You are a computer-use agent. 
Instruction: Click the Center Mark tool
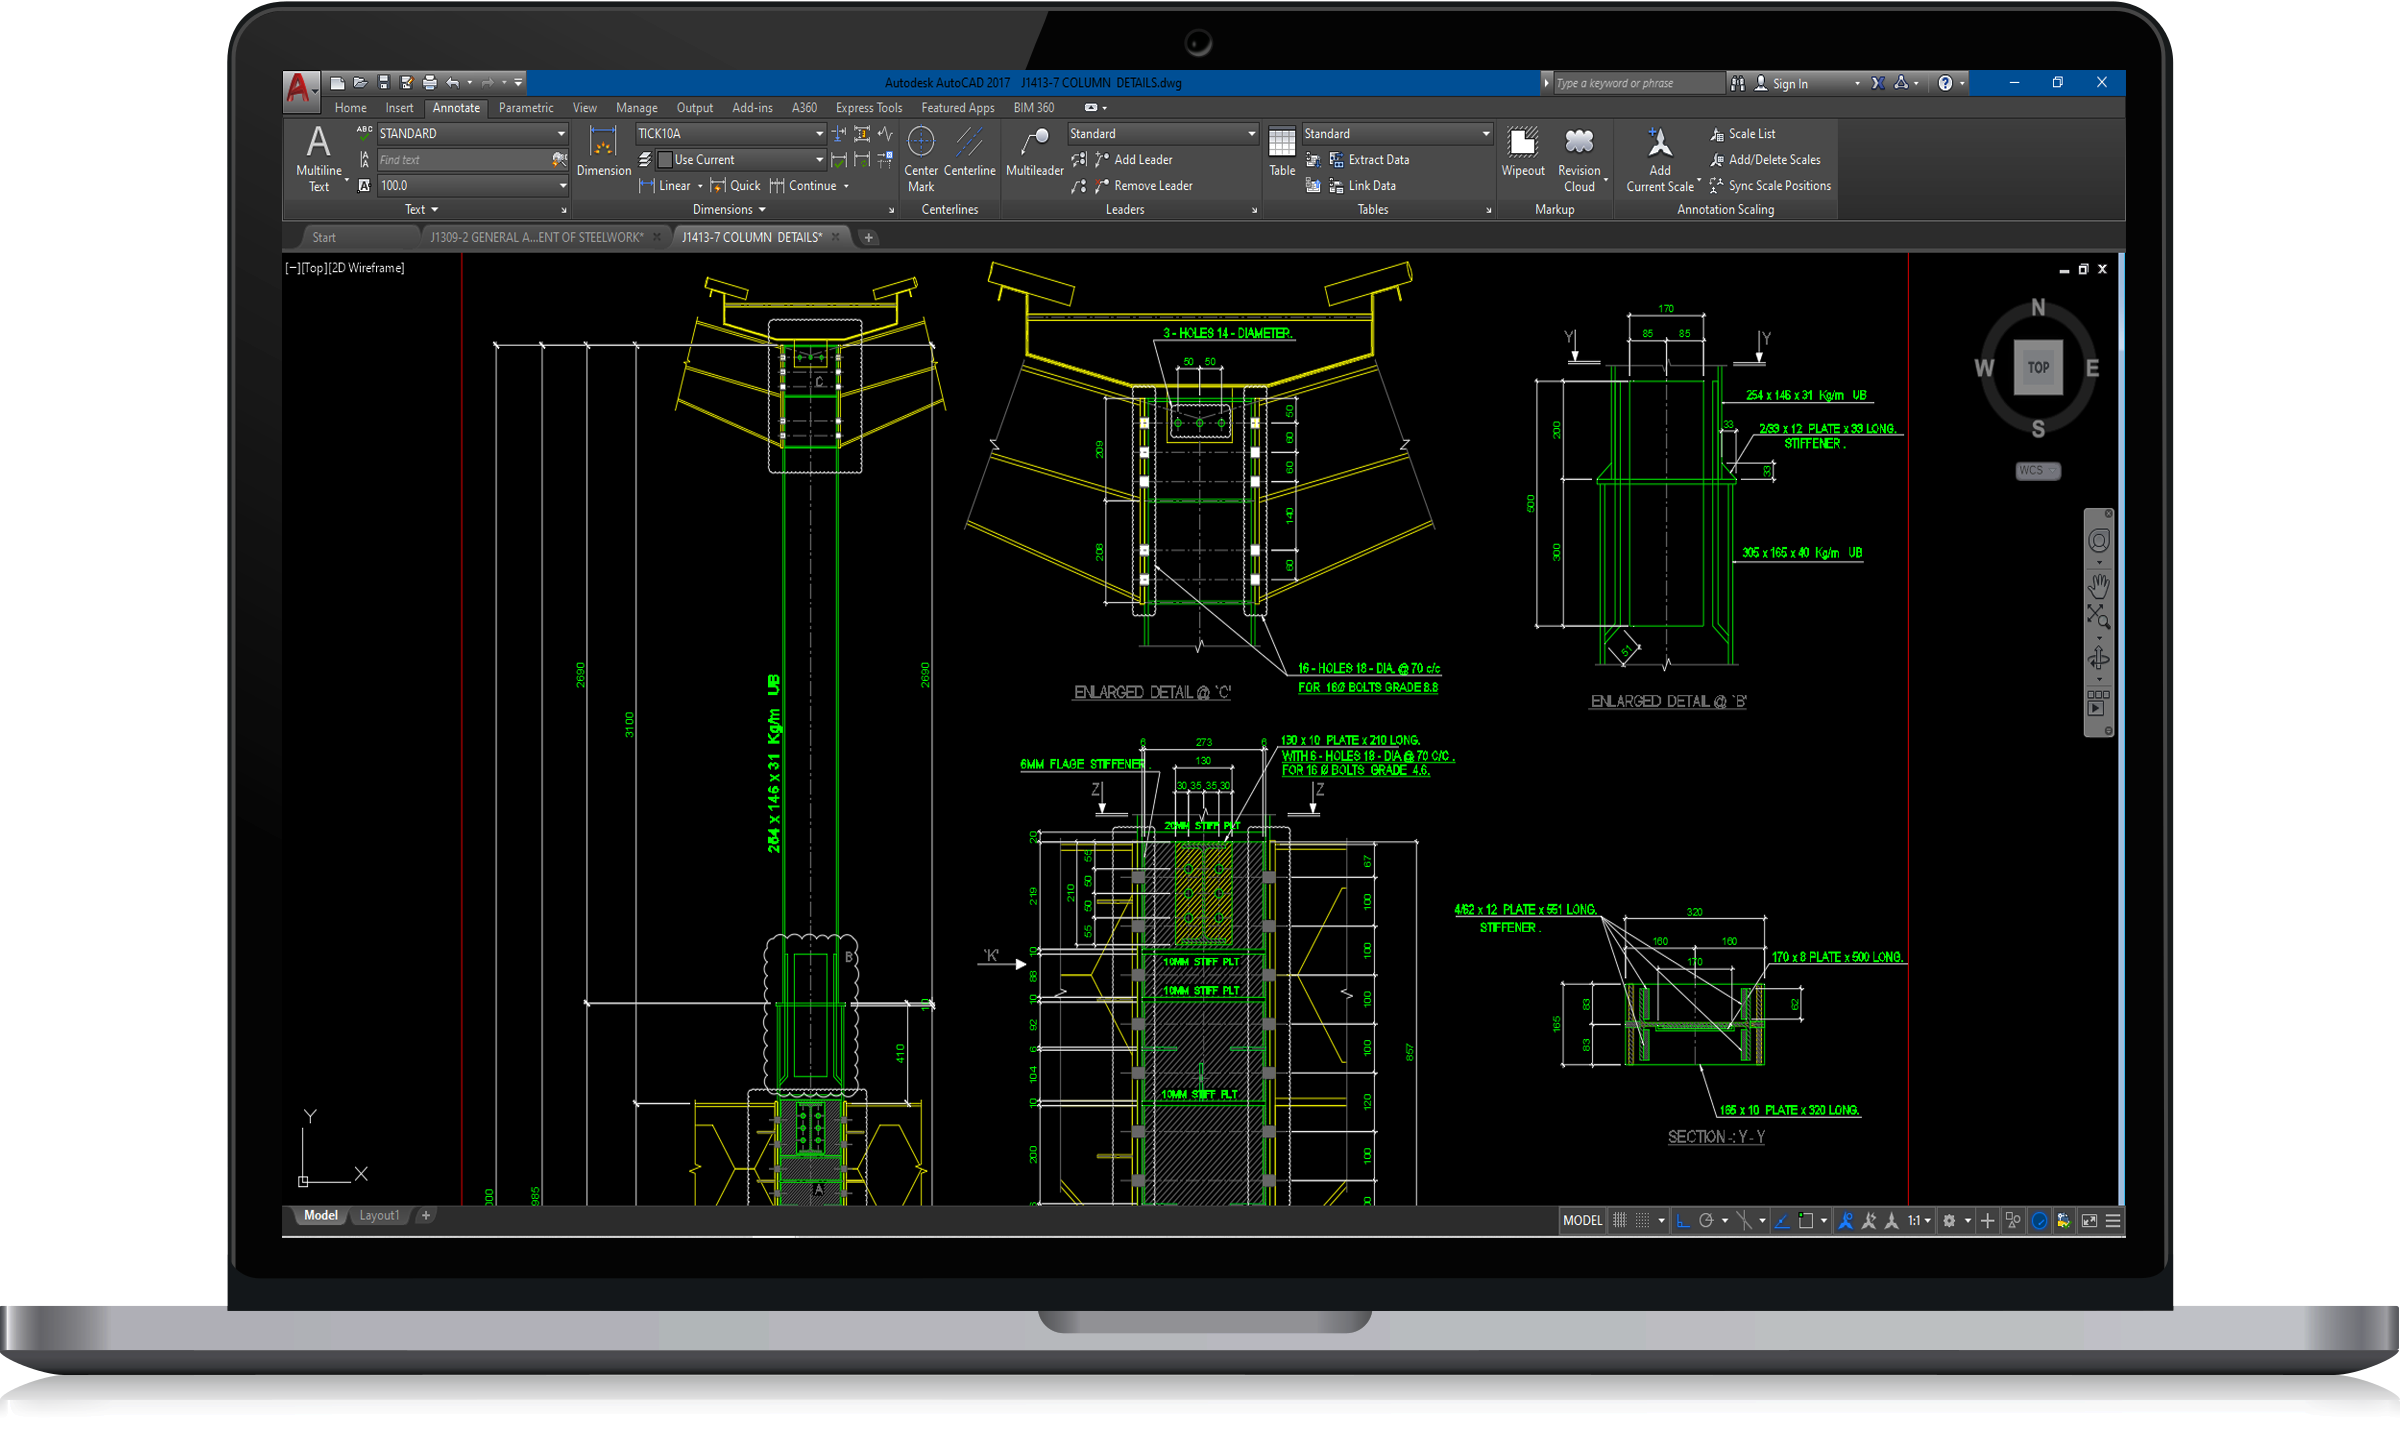(x=921, y=158)
